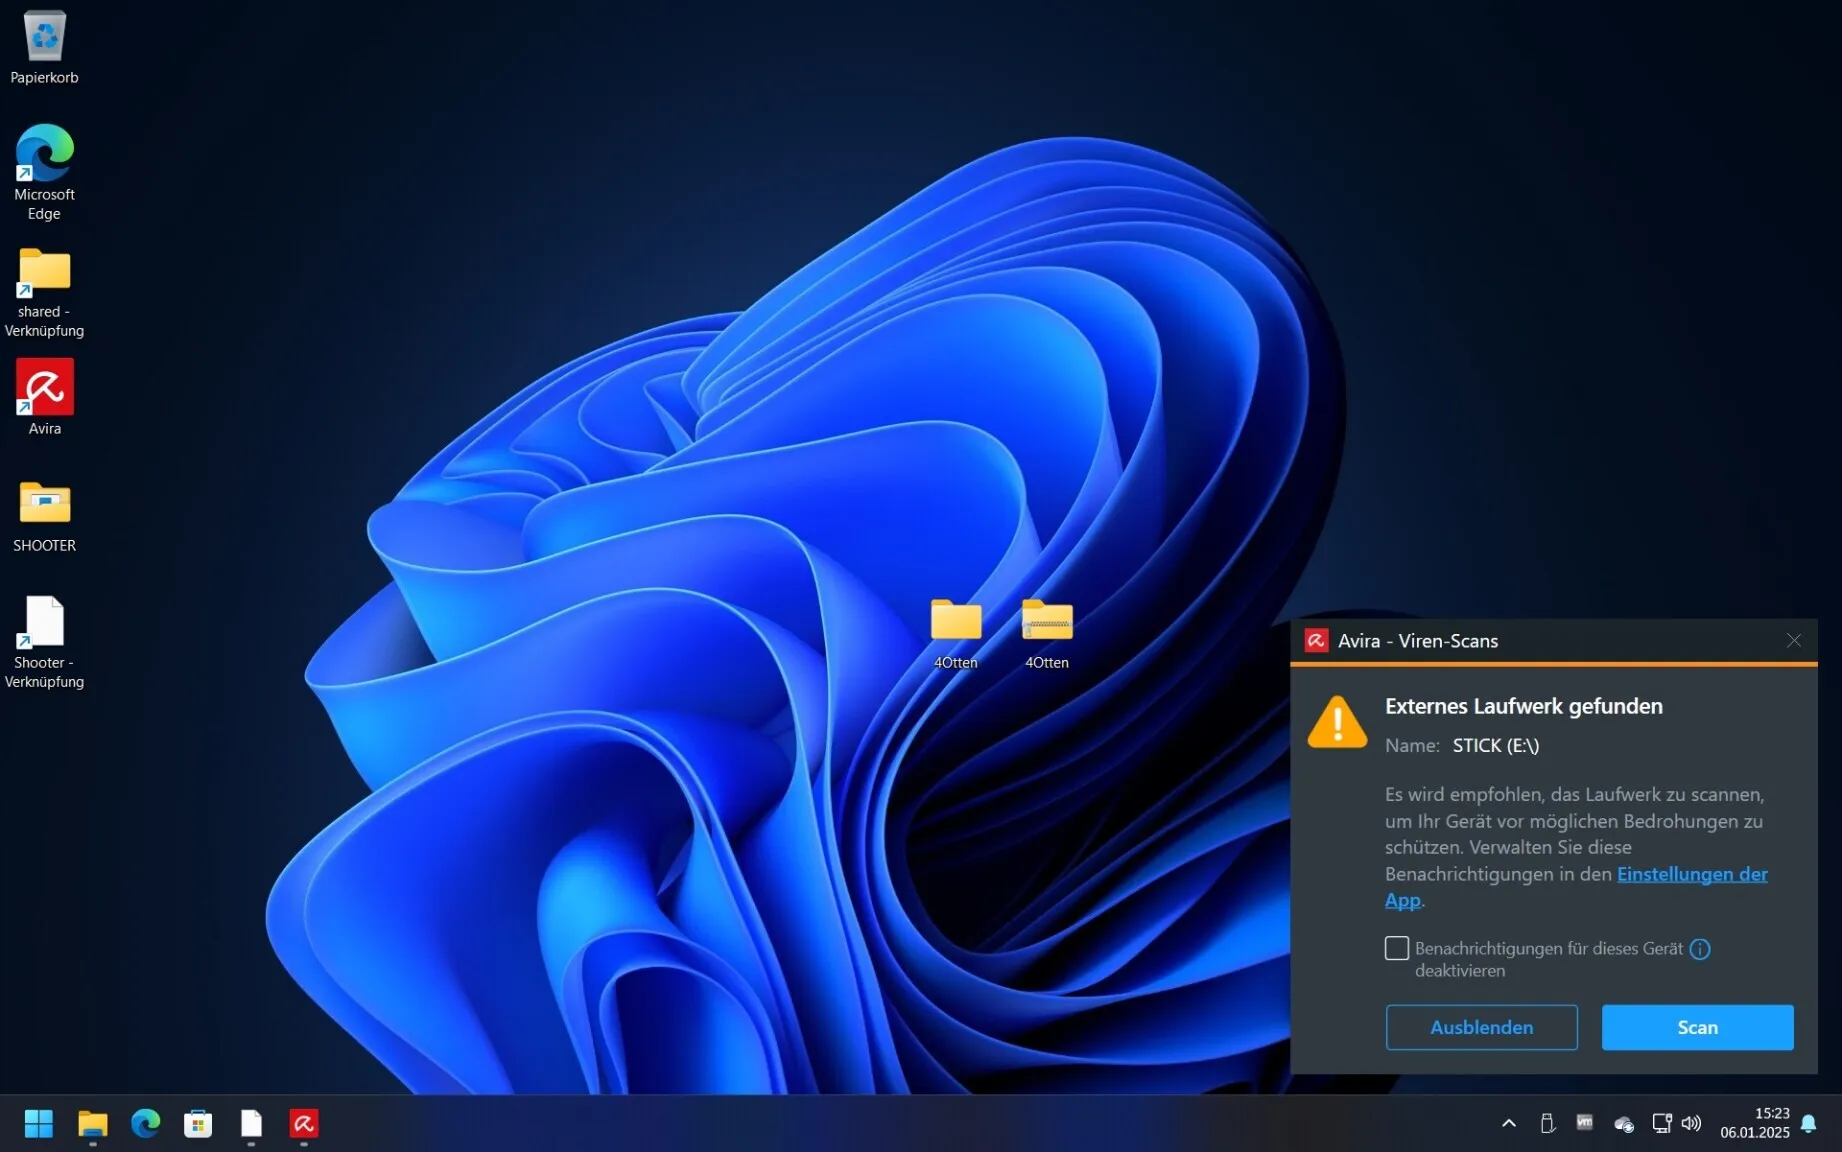This screenshot has width=1842, height=1152.
Task: Select the 'shared - Verknüpfung' folder shortcut
Action: tap(44, 272)
